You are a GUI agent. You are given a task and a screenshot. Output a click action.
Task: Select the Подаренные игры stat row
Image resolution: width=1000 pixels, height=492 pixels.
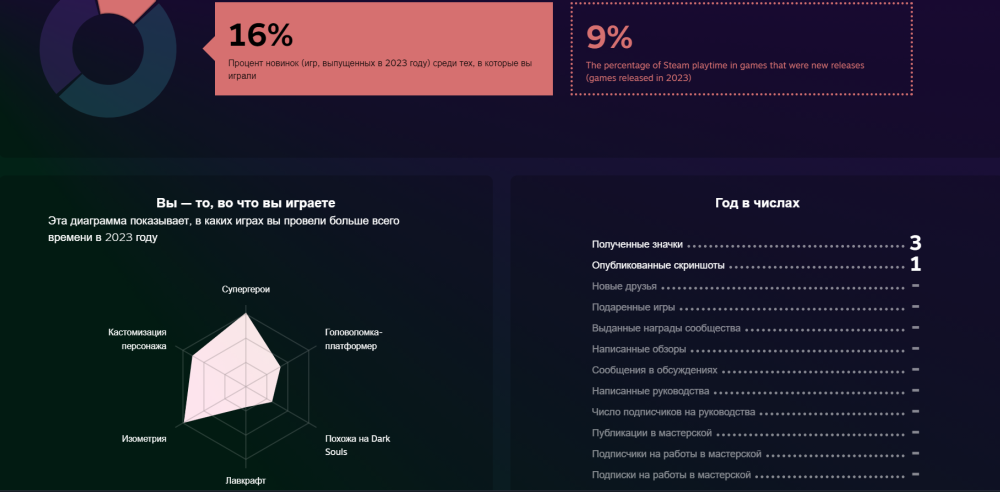[x=633, y=308]
